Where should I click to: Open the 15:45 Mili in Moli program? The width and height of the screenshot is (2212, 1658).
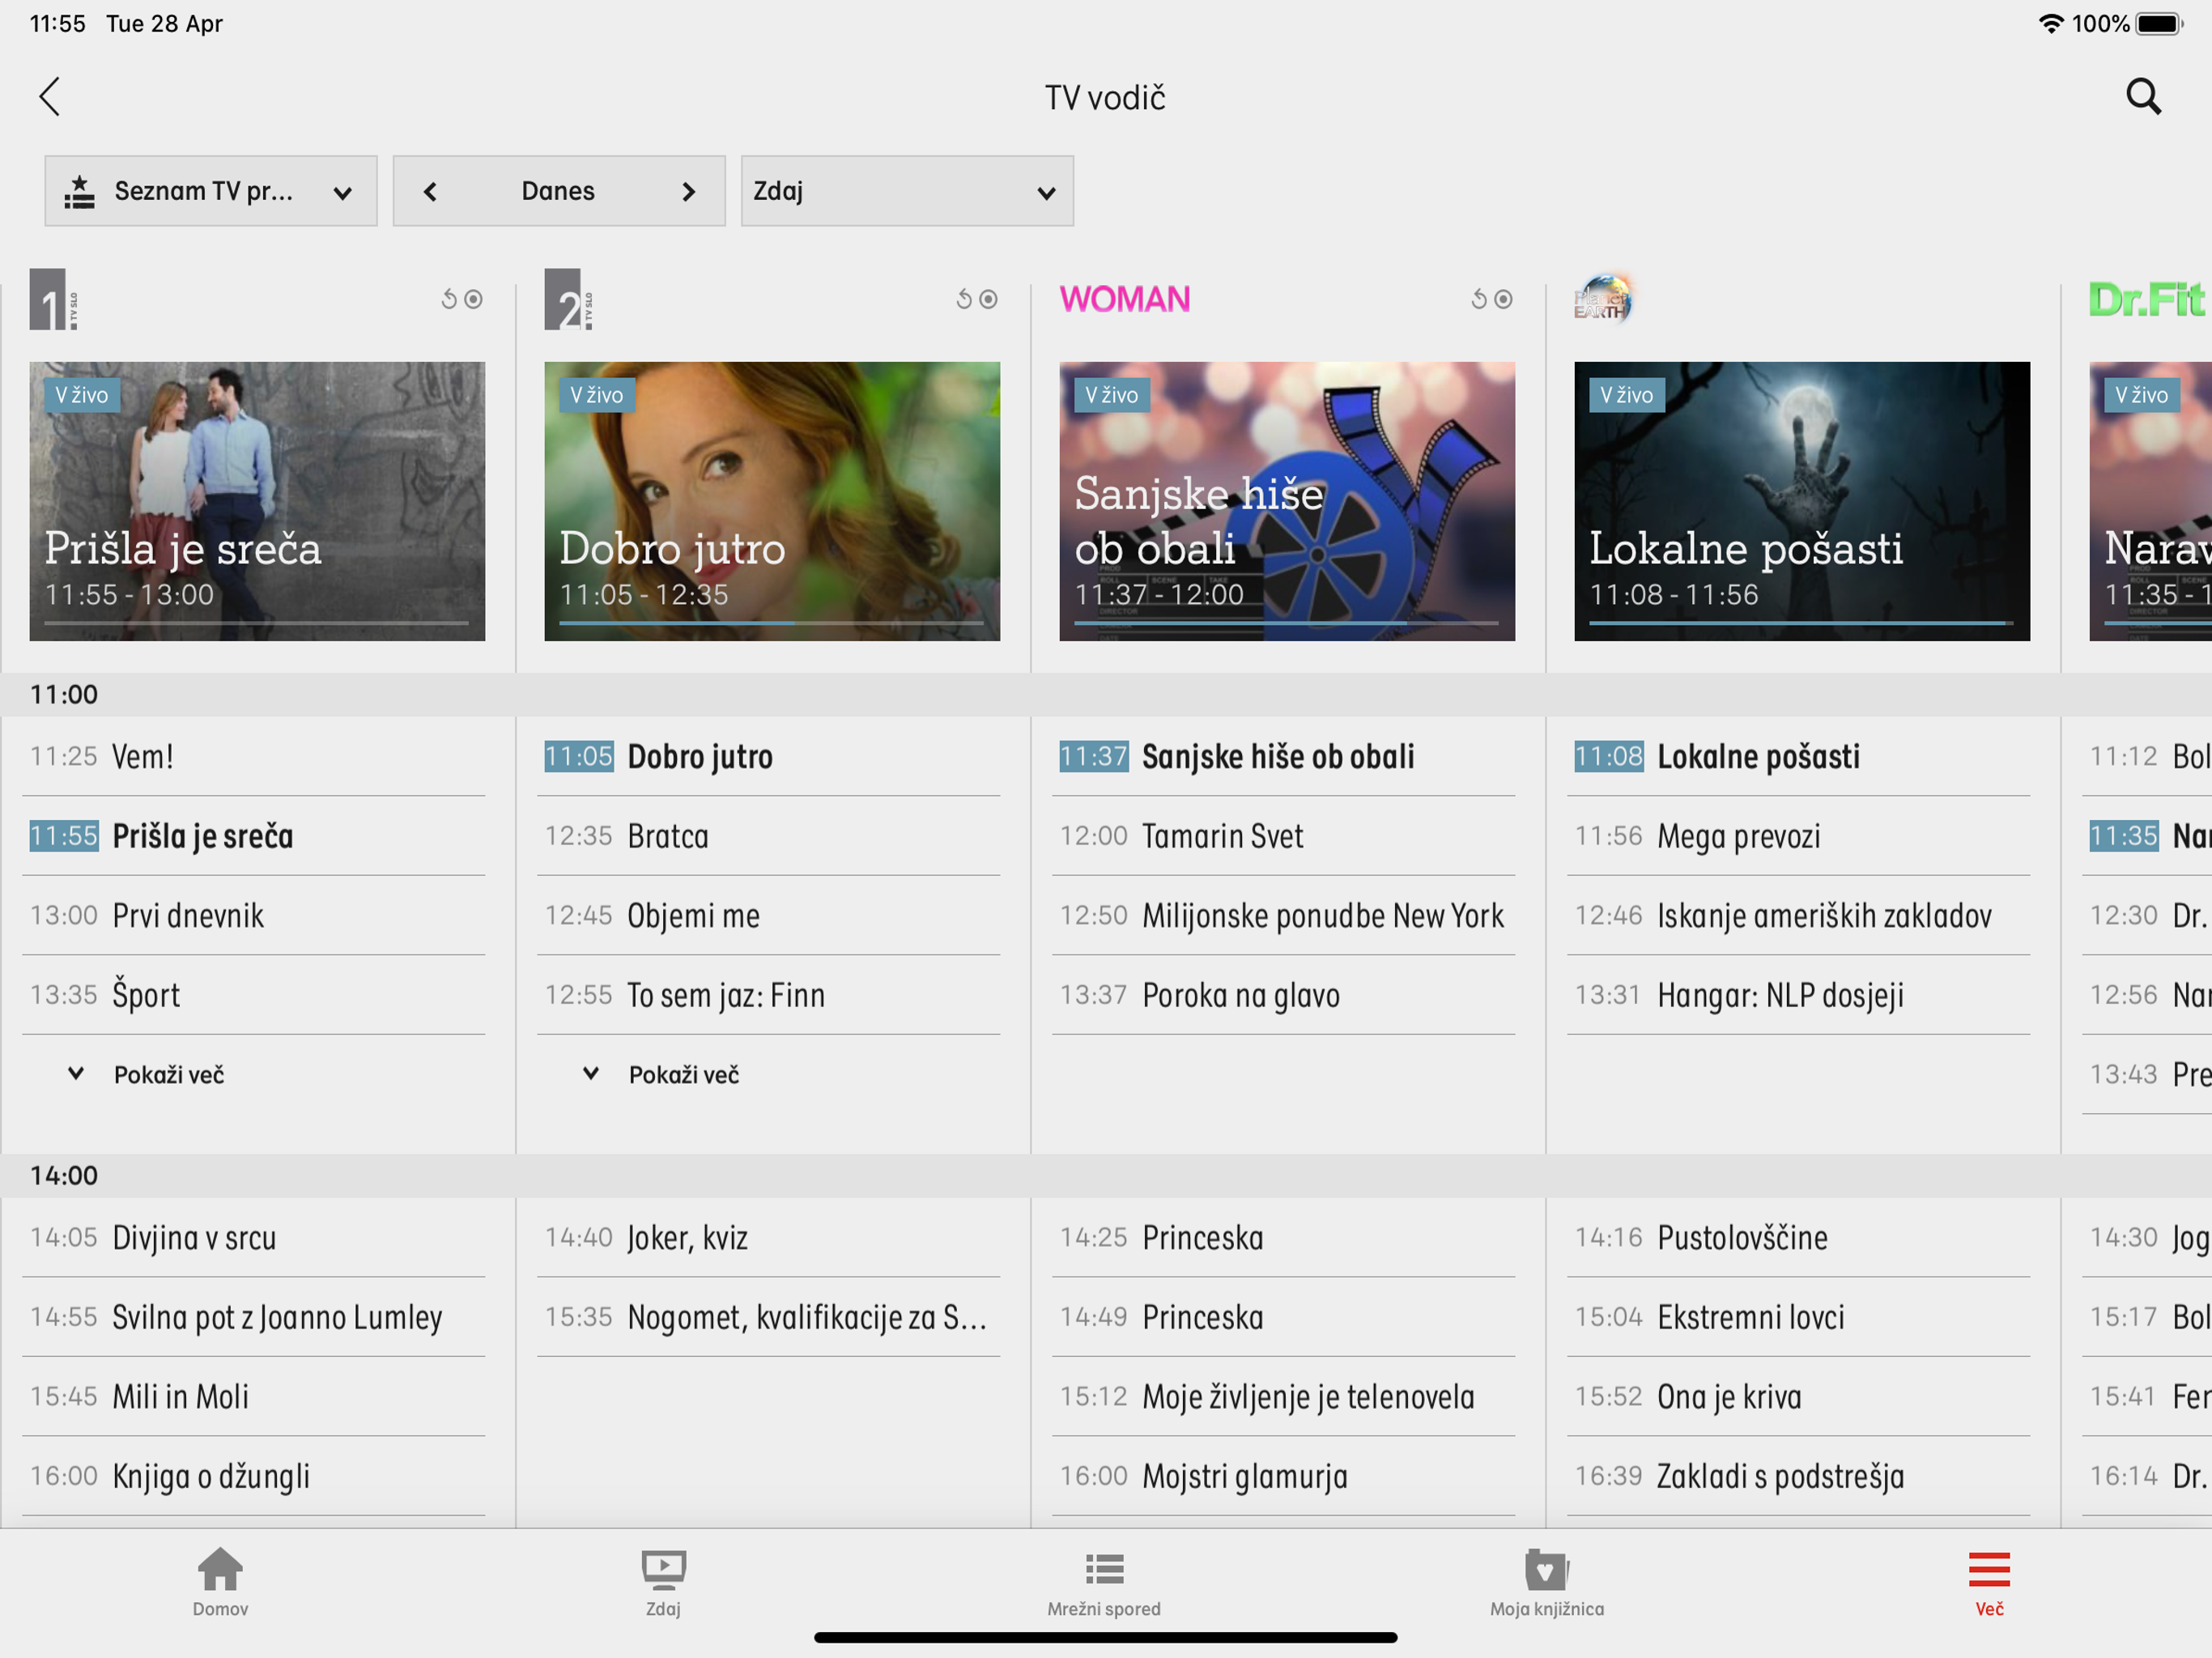click(254, 1397)
